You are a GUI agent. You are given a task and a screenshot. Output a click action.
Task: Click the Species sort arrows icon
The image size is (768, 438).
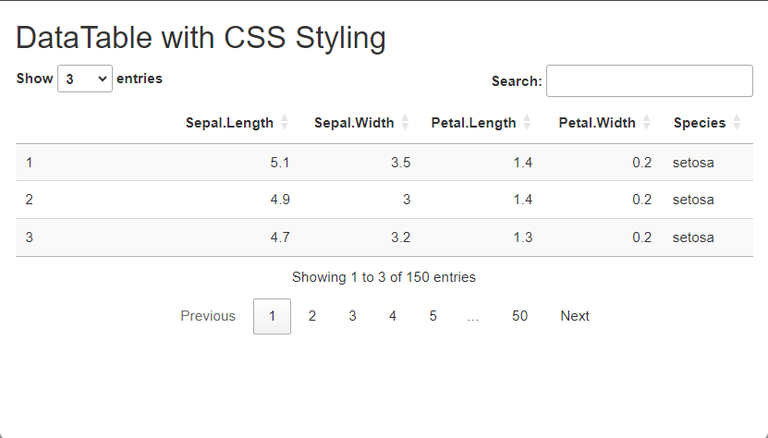point(737,123)
